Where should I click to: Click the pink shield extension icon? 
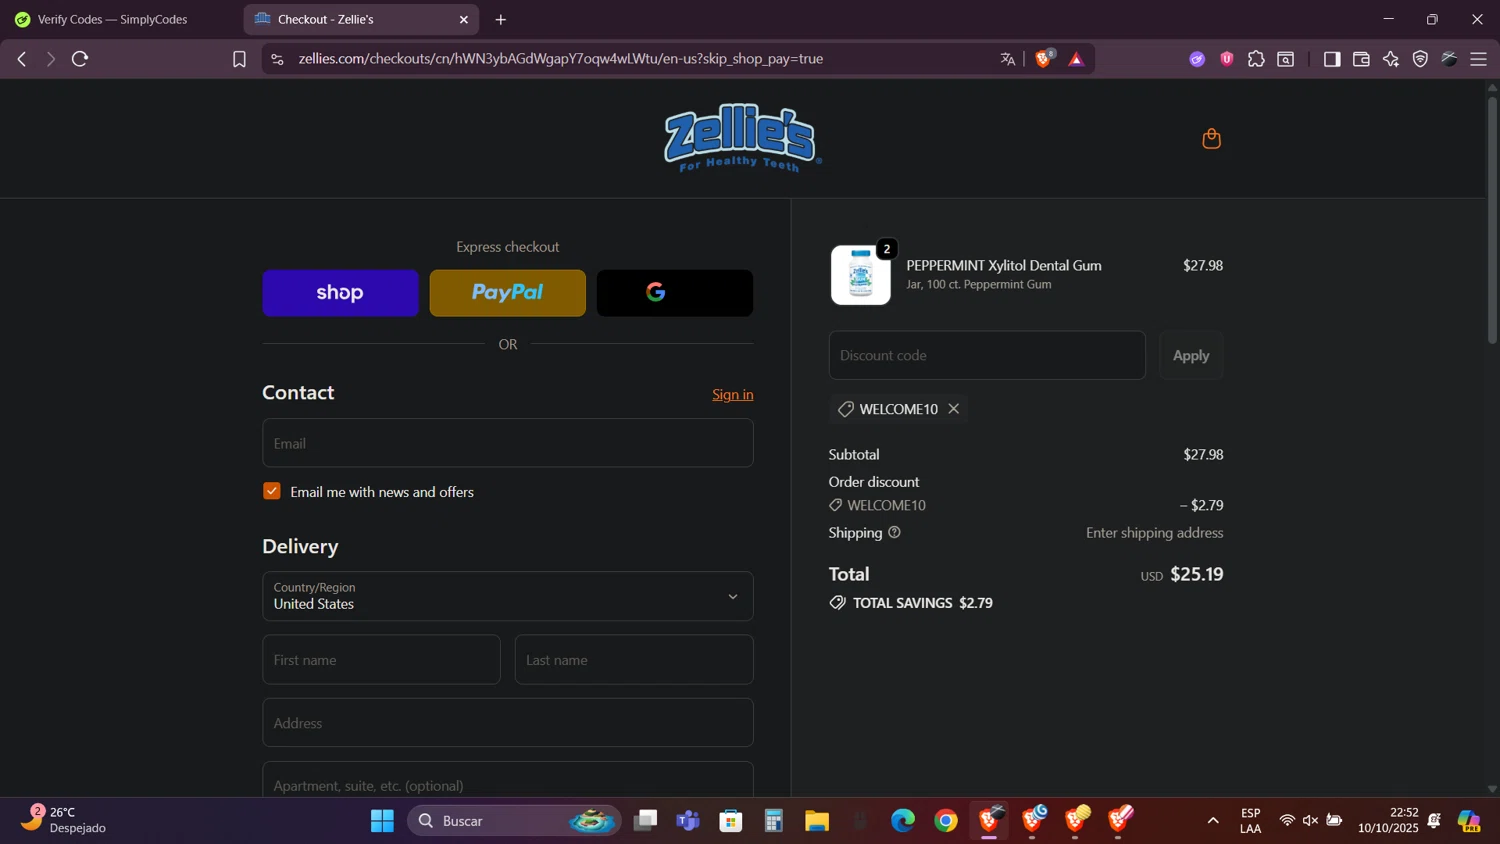[1226, 59]
